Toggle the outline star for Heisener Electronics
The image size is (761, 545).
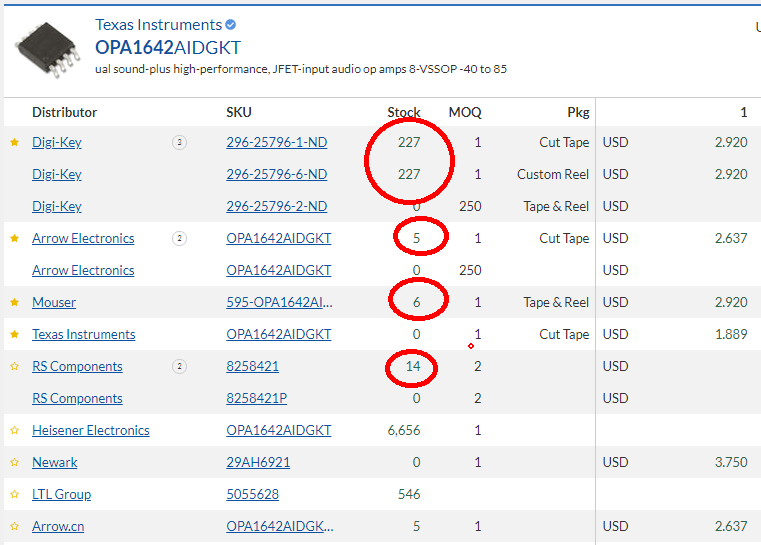[x=15, y=430]
